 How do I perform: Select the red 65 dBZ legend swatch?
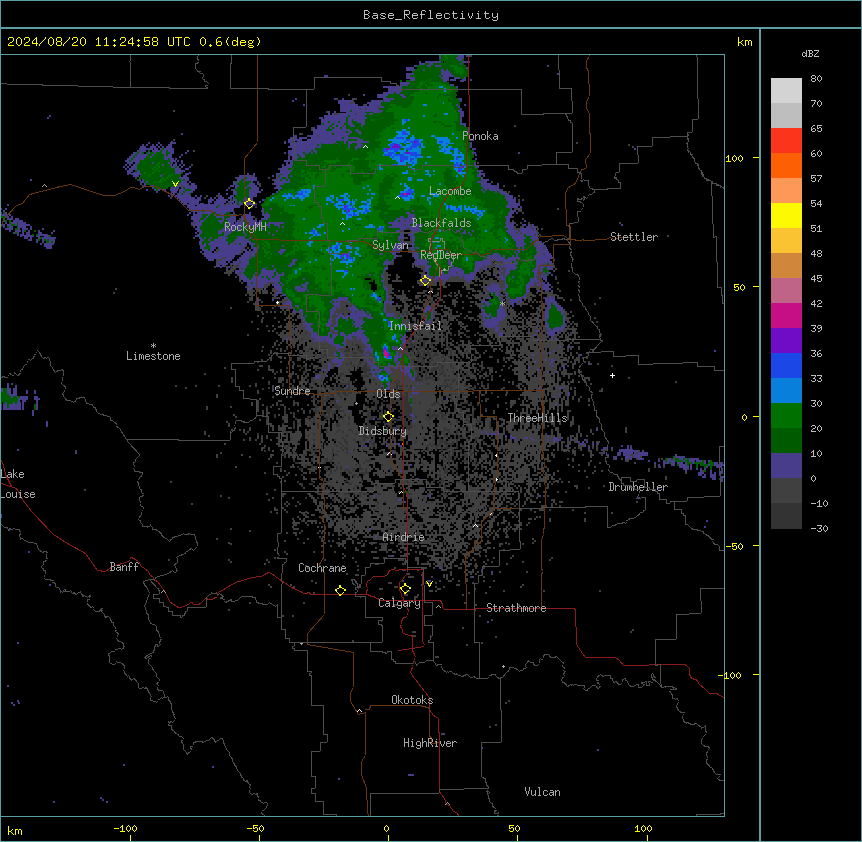click(x=786, y=140)
